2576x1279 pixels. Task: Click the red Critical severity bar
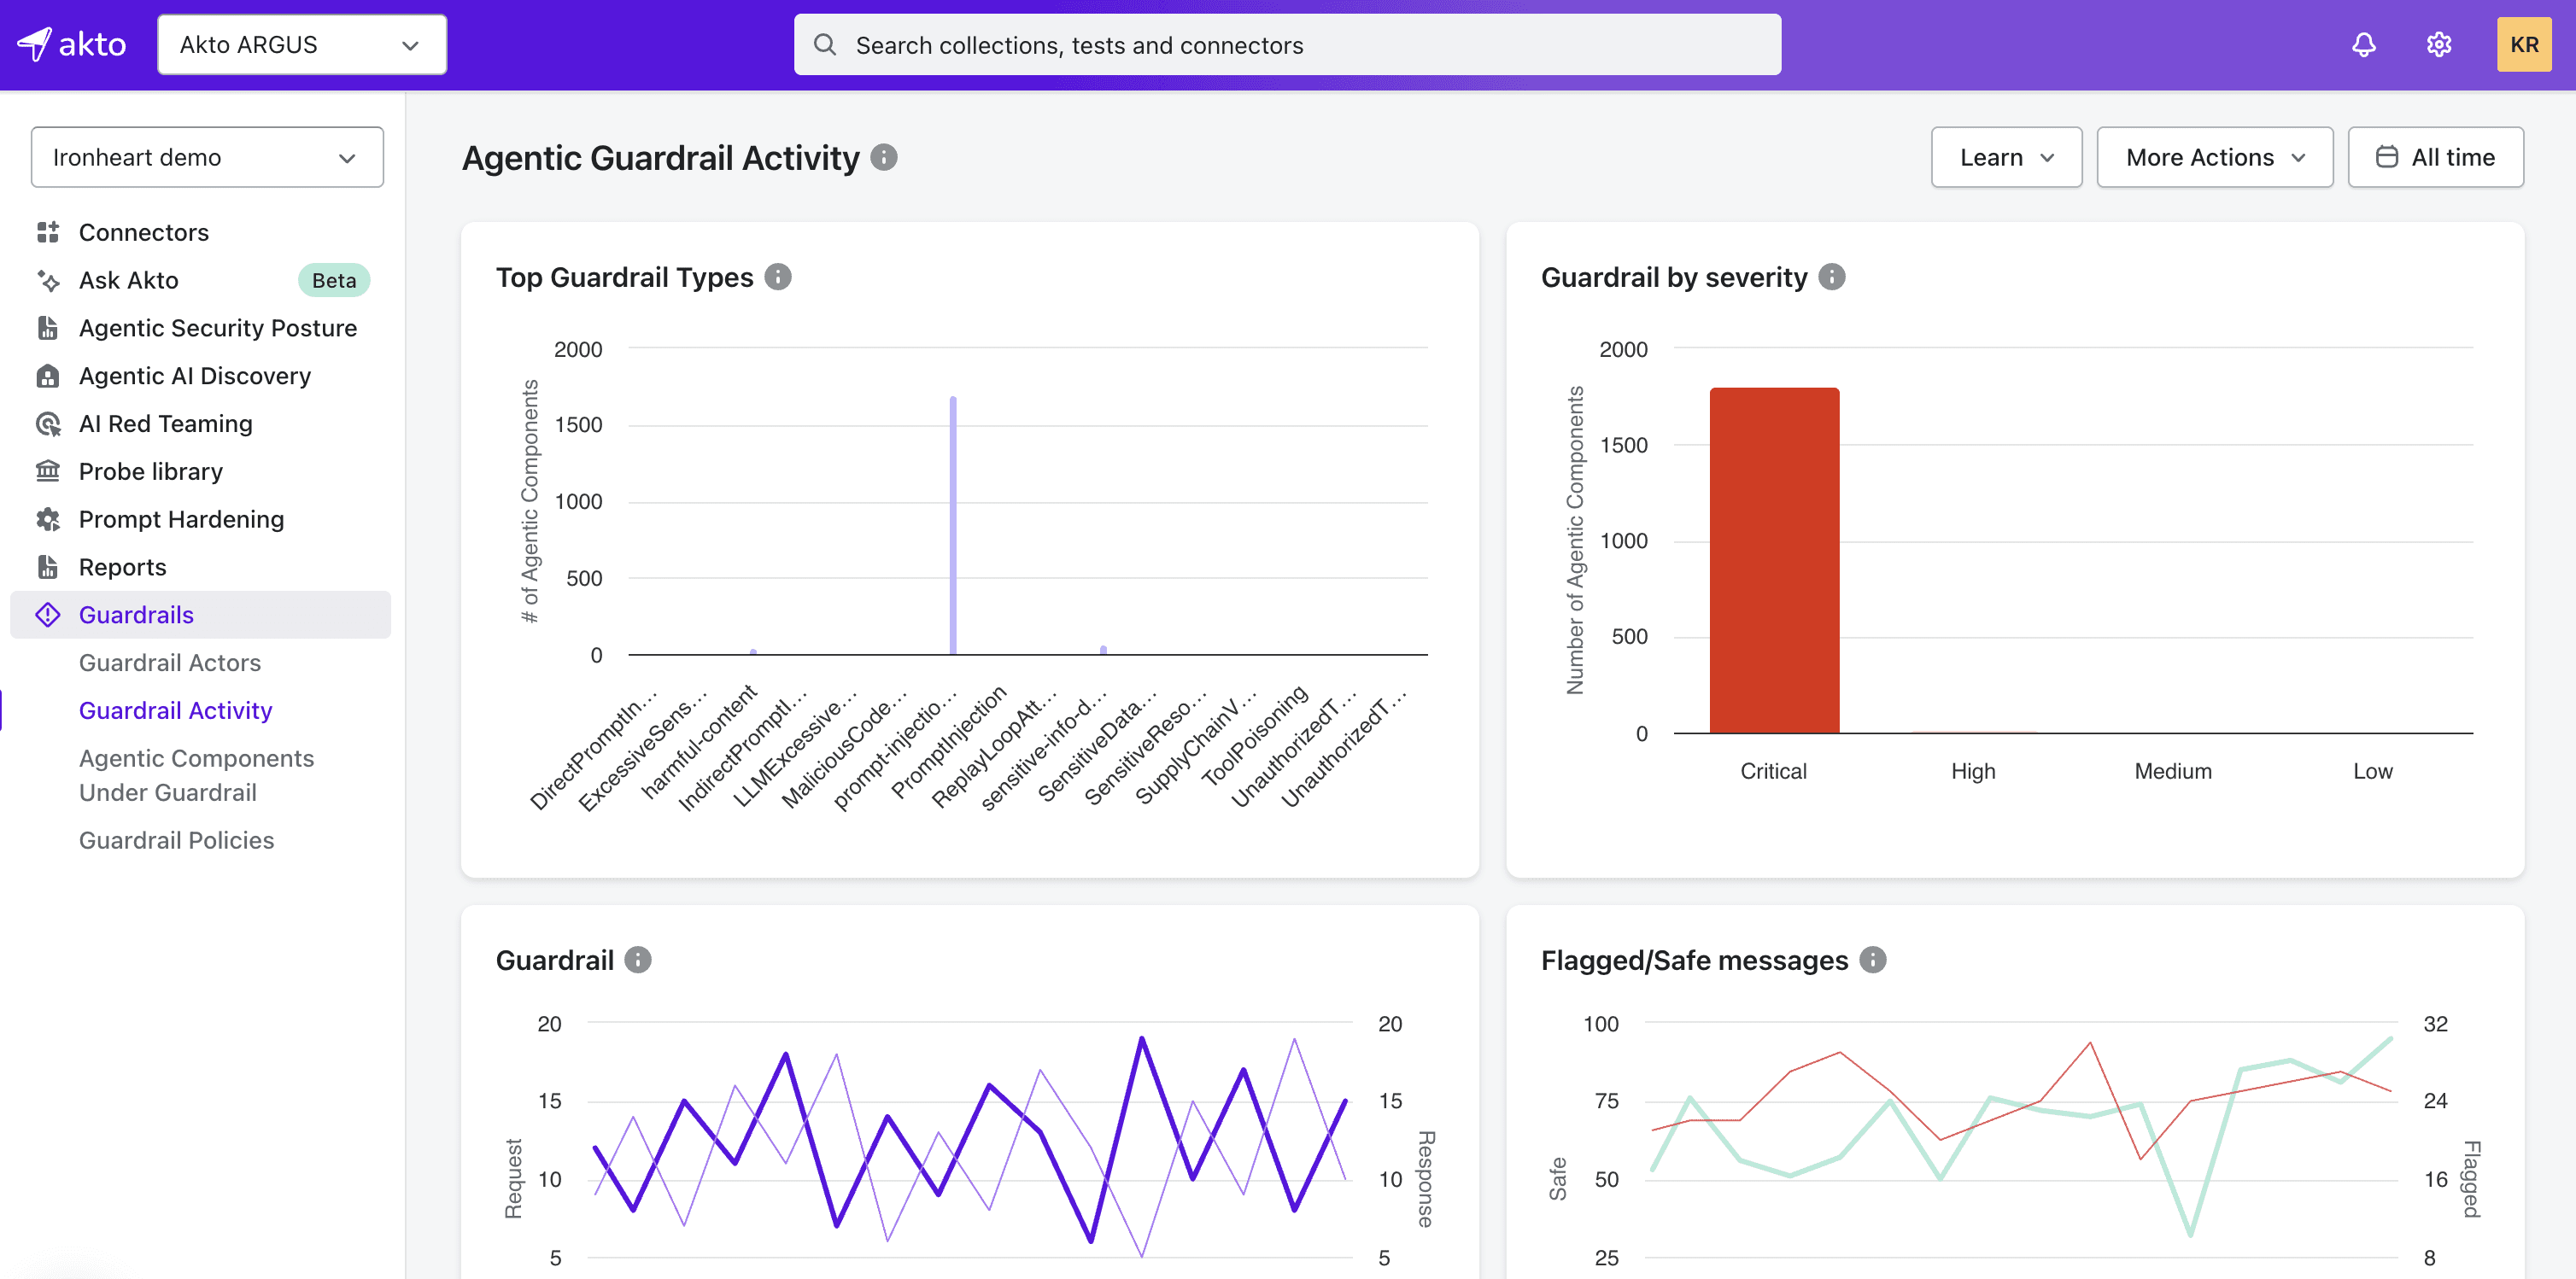[x=1774, y=560]
